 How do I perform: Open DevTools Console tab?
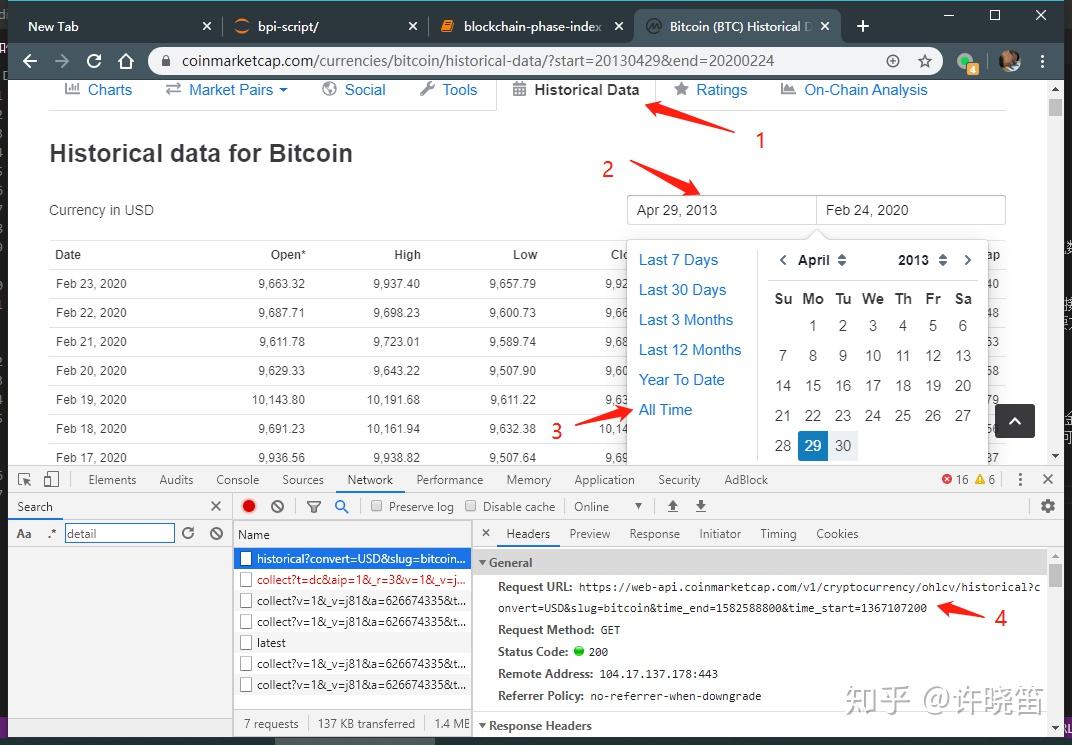(x=237, y=480)
